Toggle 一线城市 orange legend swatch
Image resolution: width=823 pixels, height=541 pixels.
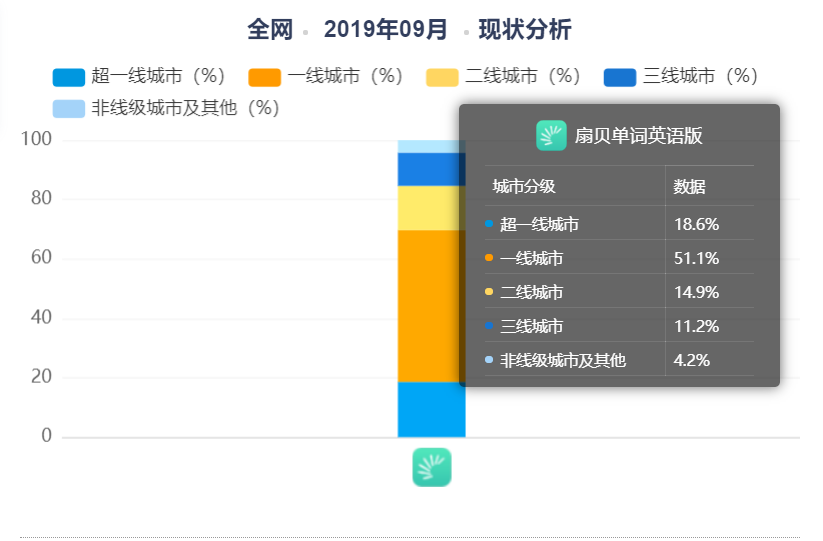click(x=265, y=77)
